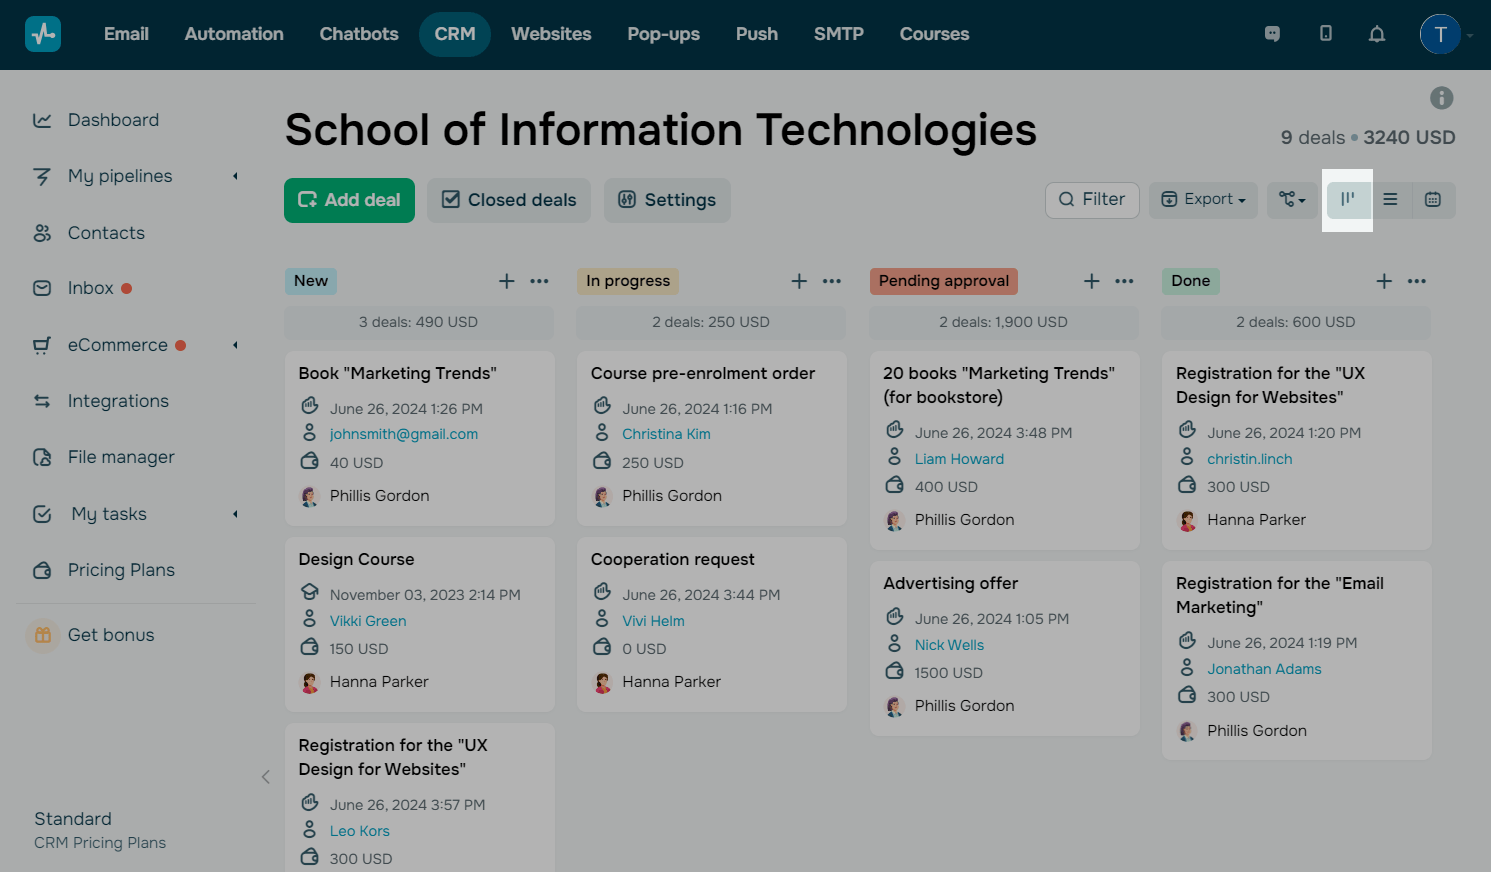Image resolution: width=1491 pixels, height=872 pixels.
Task: Go to Contacts in sidebar
Action: click(x=106, y=233)
